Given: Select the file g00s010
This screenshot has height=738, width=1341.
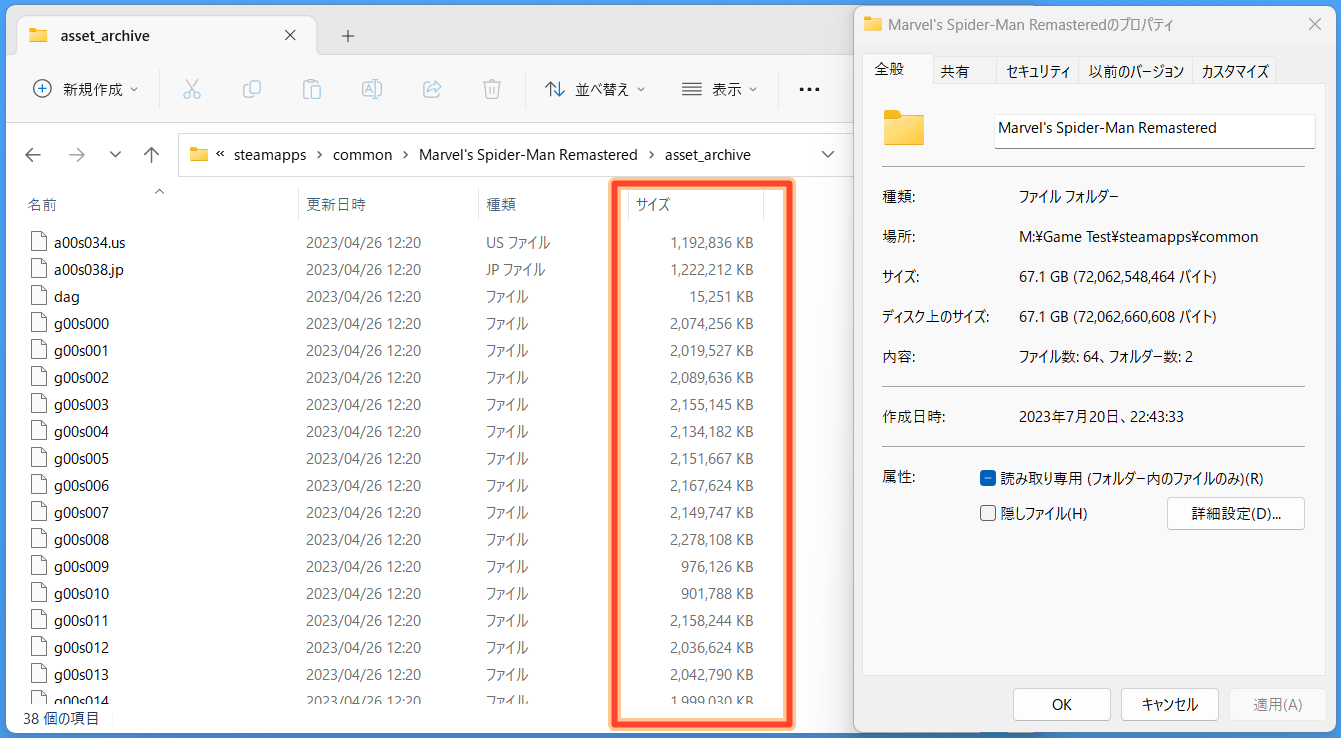Looking at the screenshot, I should tap(81, 593).
